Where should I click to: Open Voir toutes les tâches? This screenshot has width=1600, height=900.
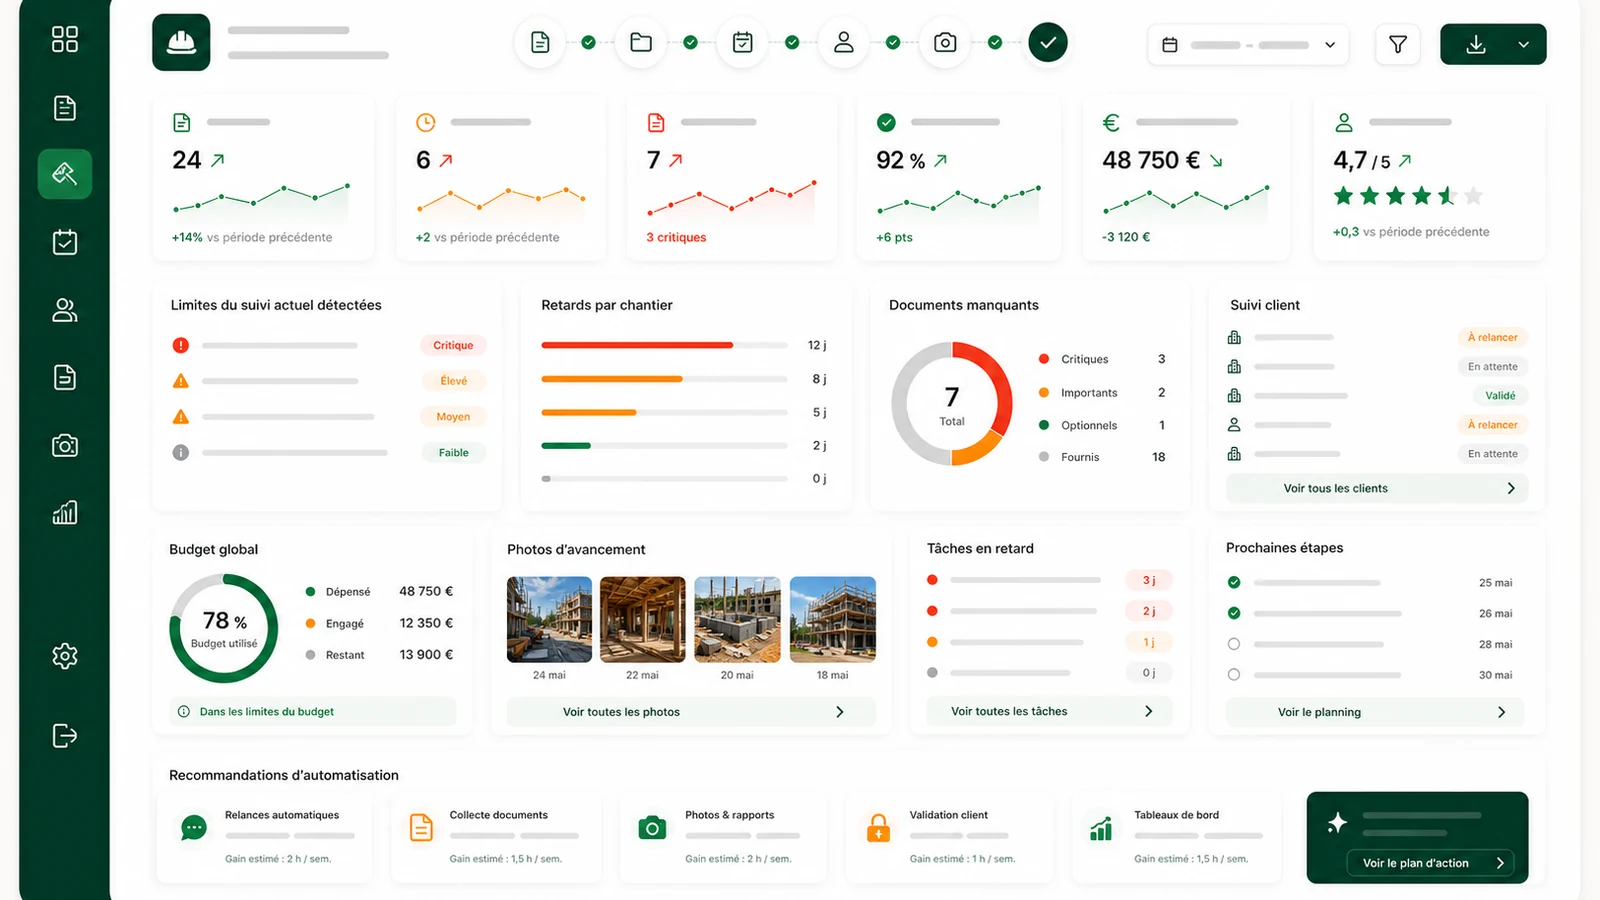tap(1048, 711)
